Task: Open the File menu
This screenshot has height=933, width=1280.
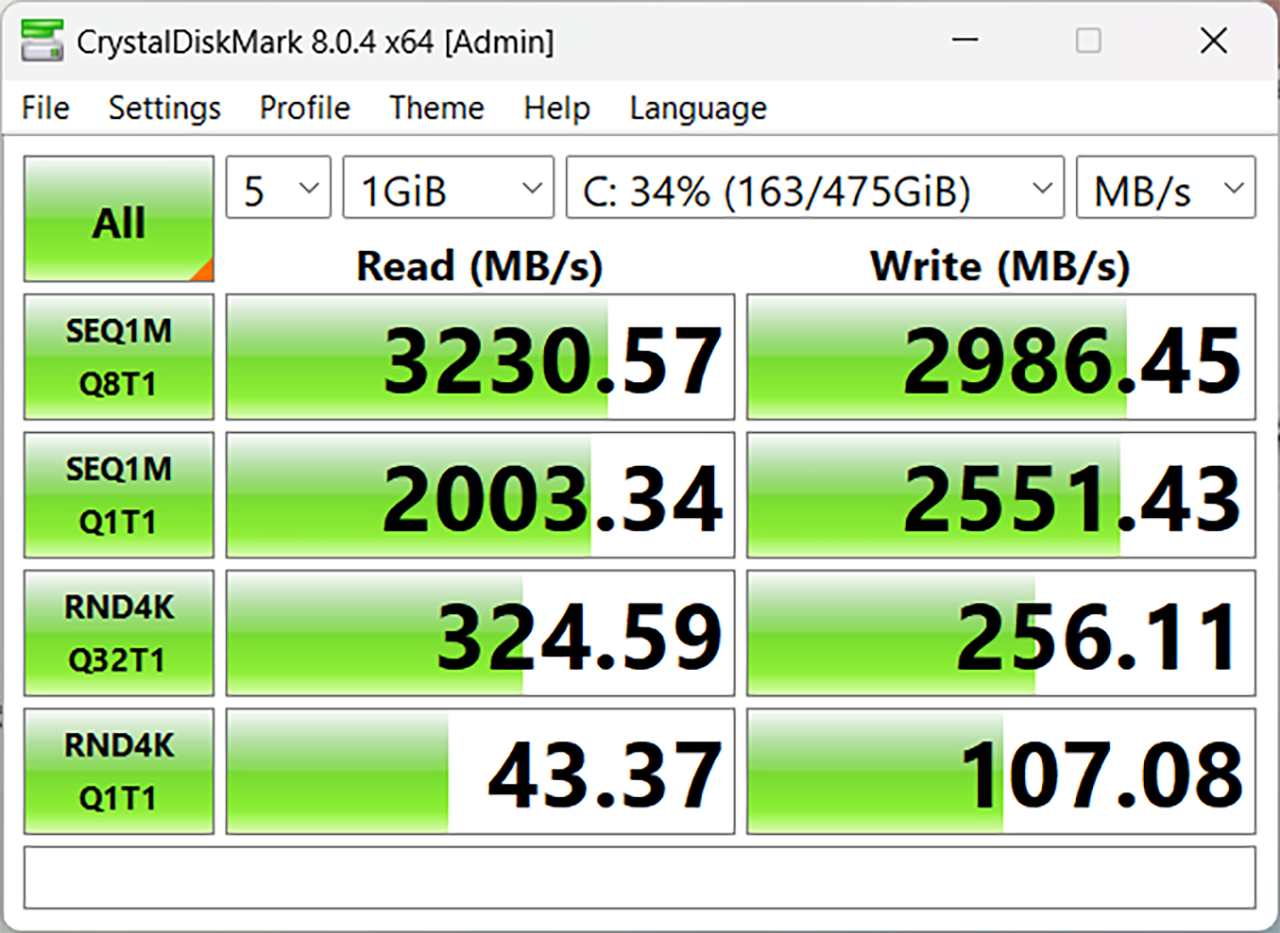Action: [x=45, y=108]
